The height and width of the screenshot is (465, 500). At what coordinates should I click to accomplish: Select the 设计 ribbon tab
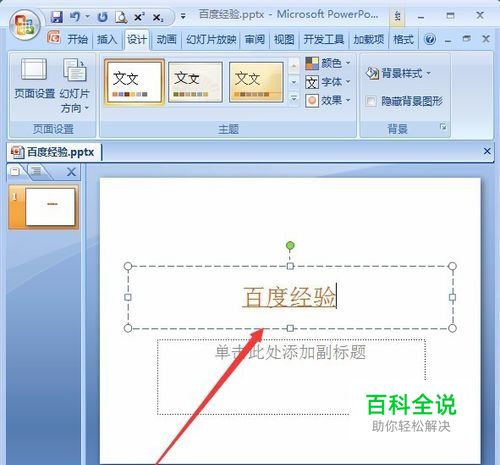137,39
